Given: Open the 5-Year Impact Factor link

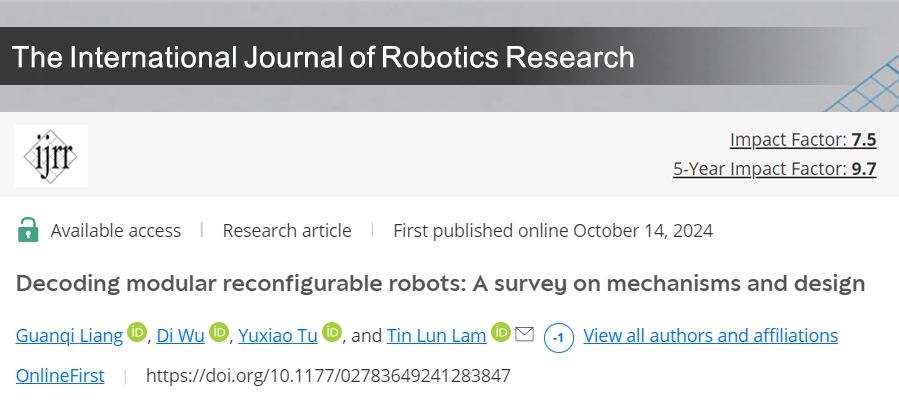Looking at the screenshot, I should (x=774, y=169).
